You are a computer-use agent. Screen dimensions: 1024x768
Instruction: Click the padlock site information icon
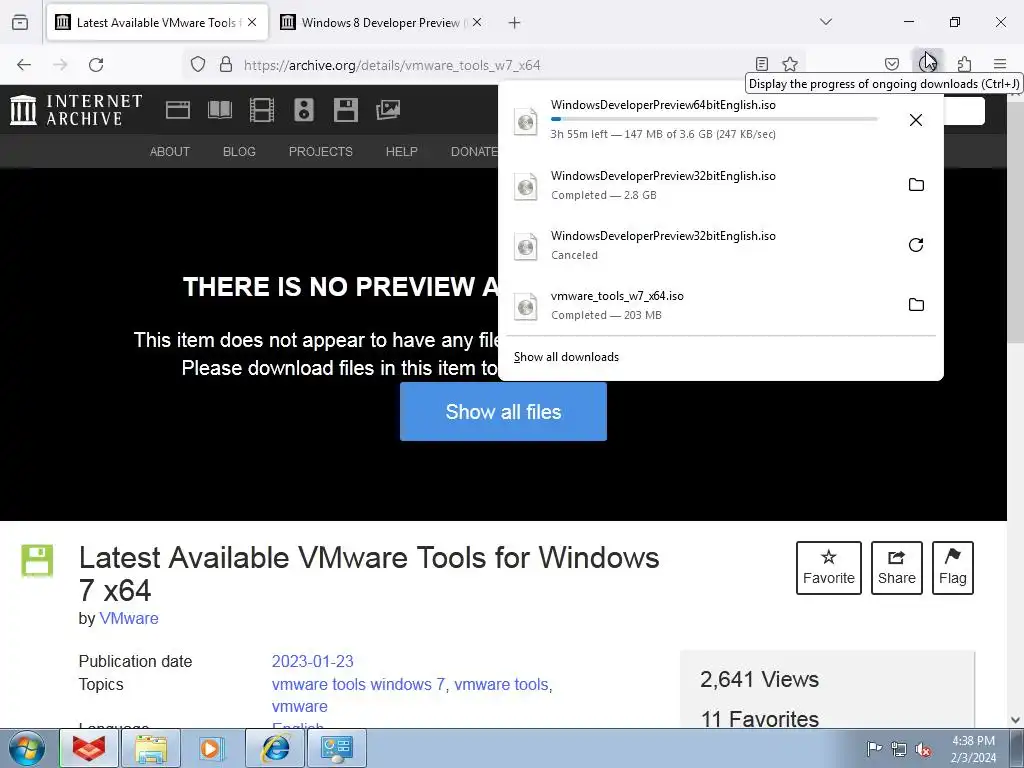pos(226,64)
